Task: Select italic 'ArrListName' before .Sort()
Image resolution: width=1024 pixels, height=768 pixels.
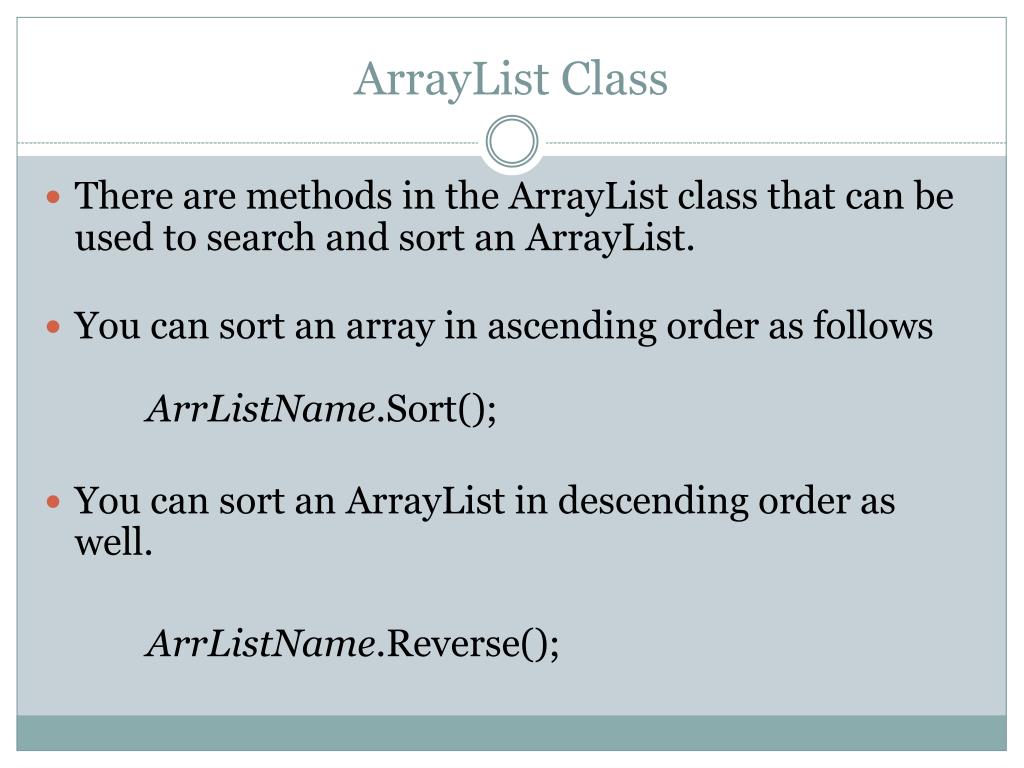Action: click(261, 409)
